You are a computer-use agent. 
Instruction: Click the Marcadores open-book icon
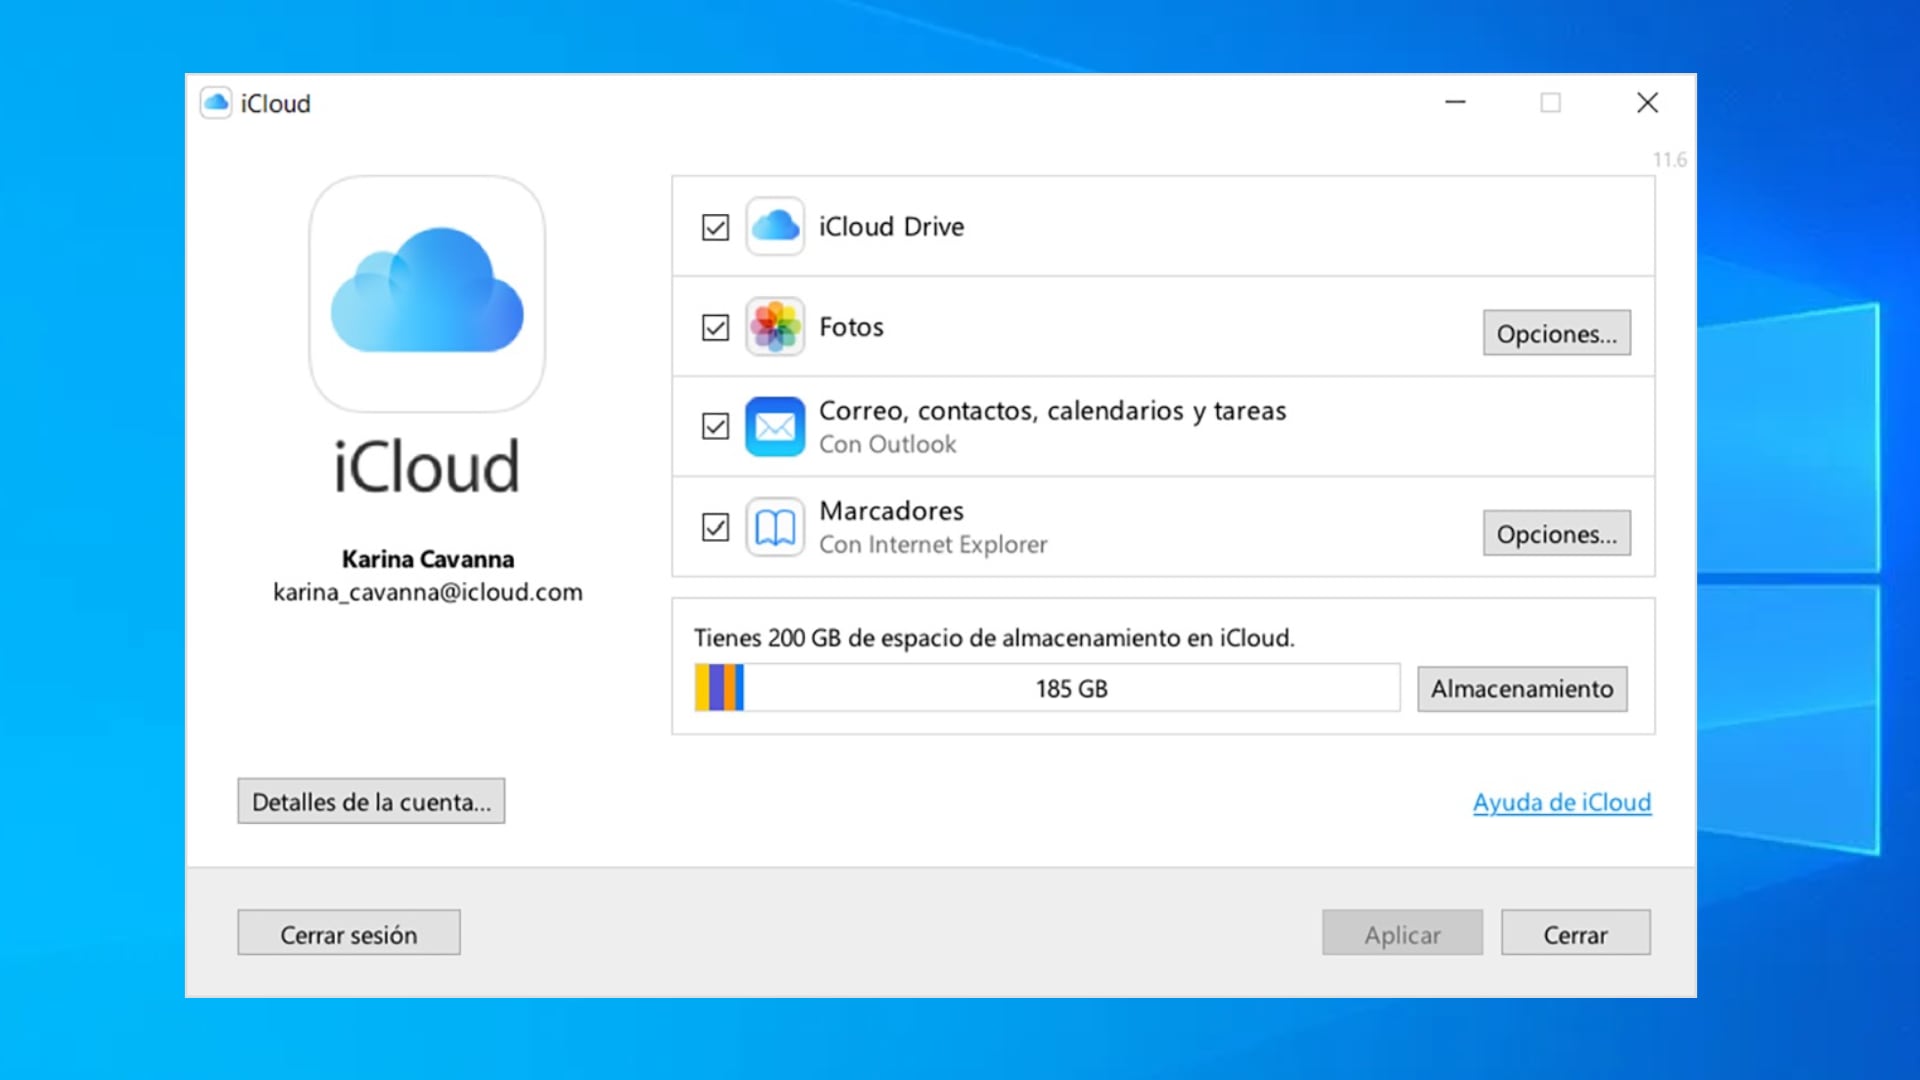[x=775, y=527]
